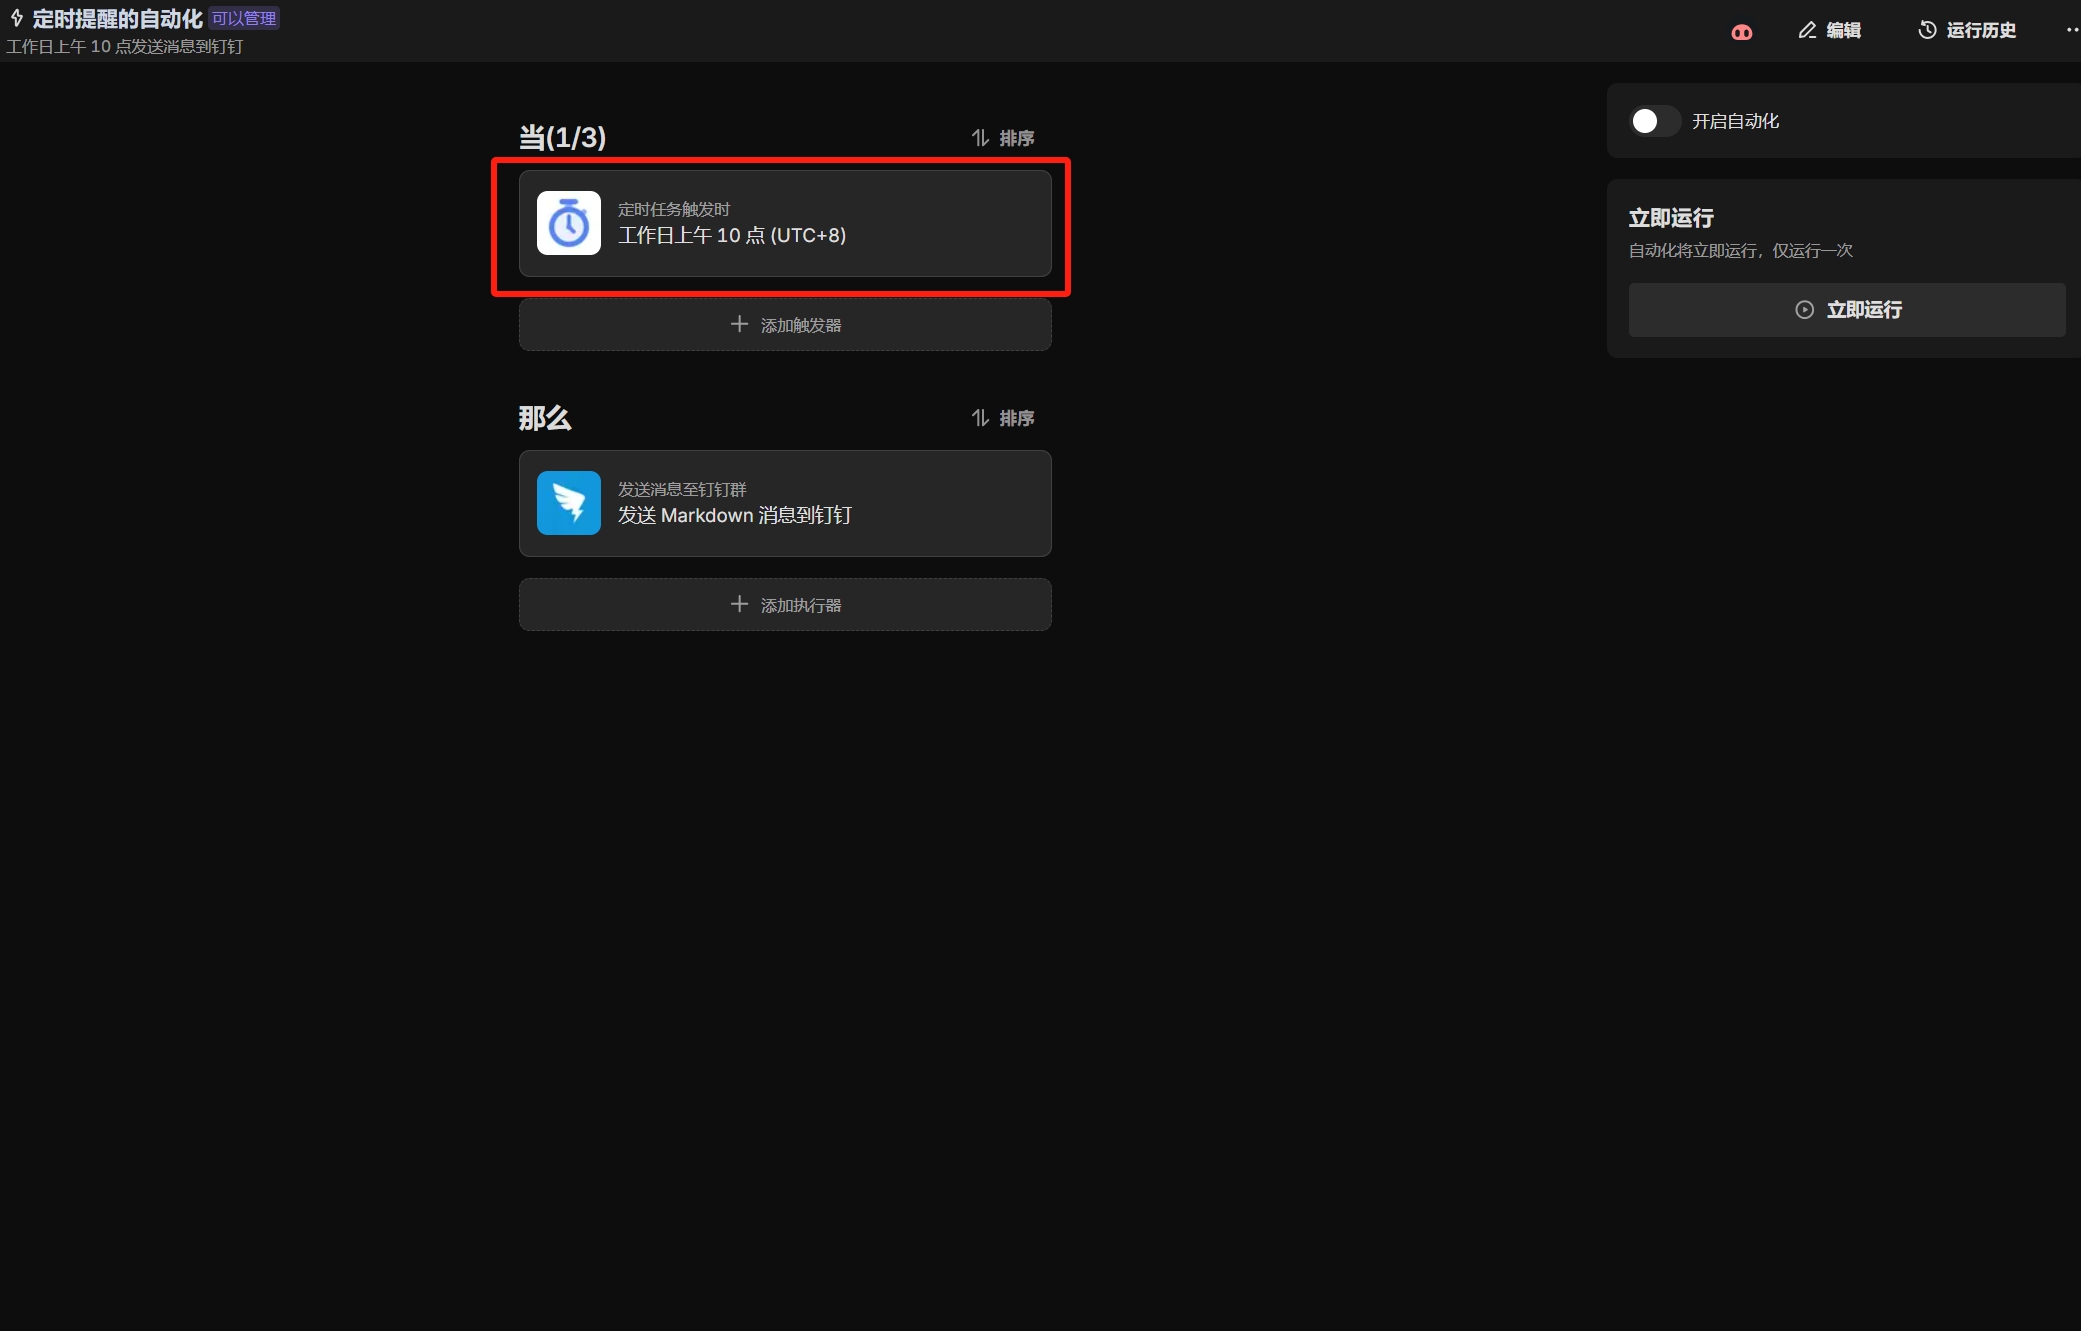Click the 开启自动化 label text

click(x=1735, y=121)
